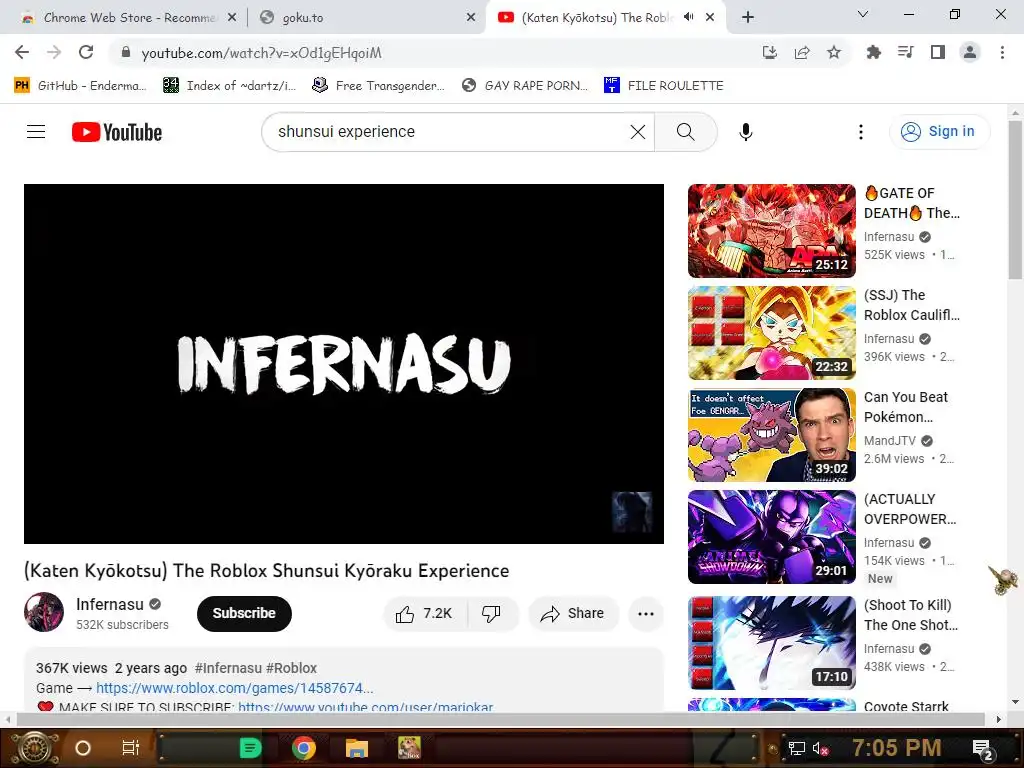Mute tab via speaker icon on YouTube tab
This screenshot has height=768, width=1024.
[688, 17]
